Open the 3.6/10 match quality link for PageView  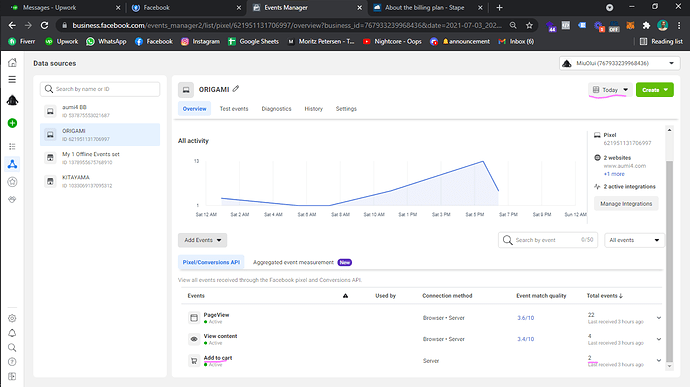[x=525, y=318]
